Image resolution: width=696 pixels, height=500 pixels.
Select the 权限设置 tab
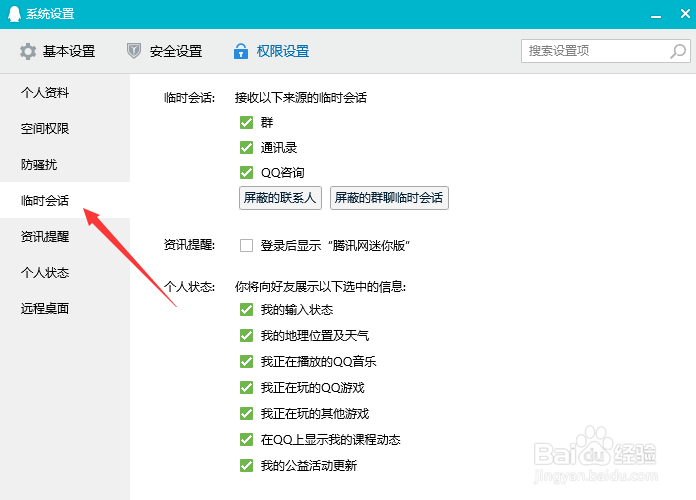[272, 52]
